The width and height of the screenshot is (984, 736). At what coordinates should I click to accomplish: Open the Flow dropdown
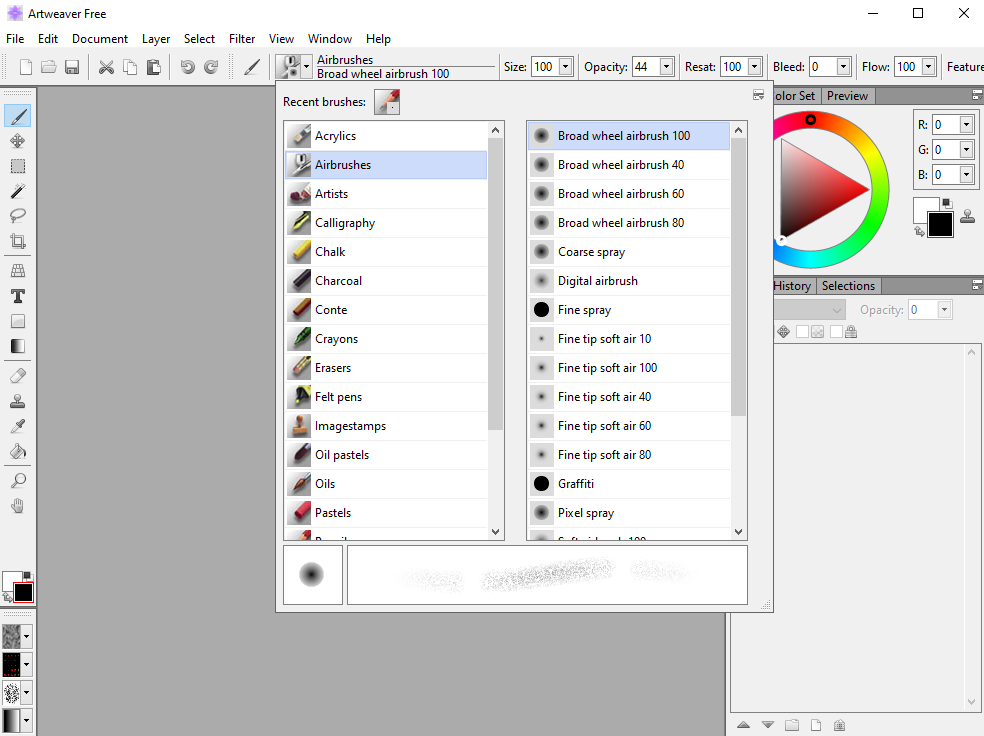coord(929,67)
